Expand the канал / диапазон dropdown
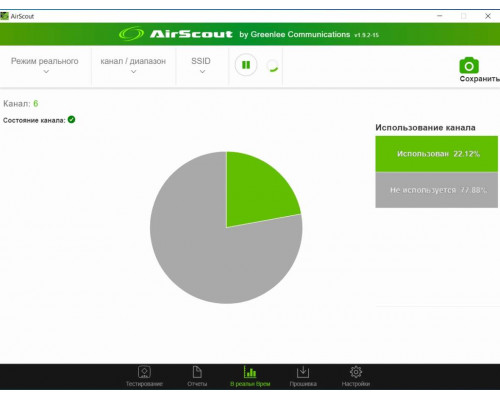Image resolution: width=500 pixels, height=400 pixels. coord(133,65)
